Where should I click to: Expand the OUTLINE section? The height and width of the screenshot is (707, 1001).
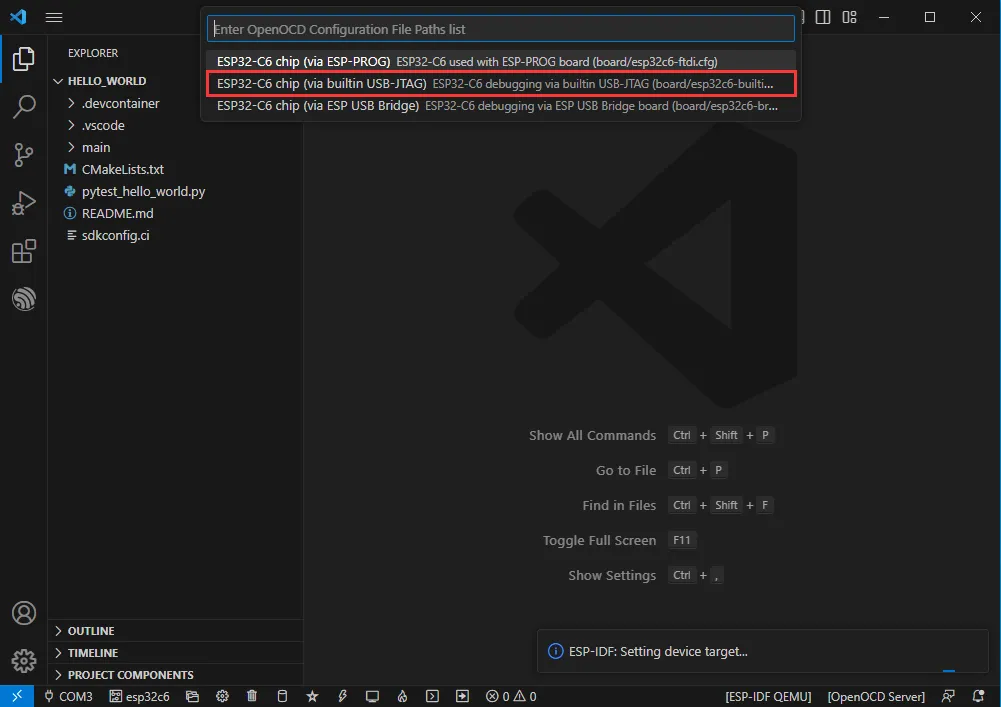[x=90, y=631]
